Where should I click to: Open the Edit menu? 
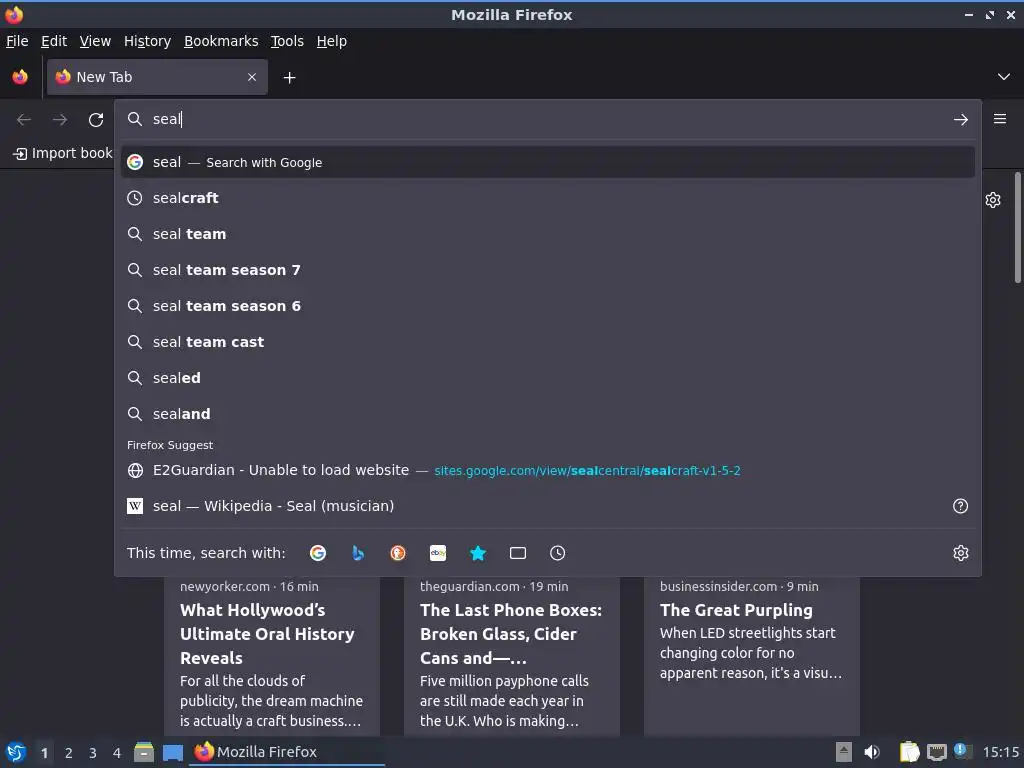(54, 41)
